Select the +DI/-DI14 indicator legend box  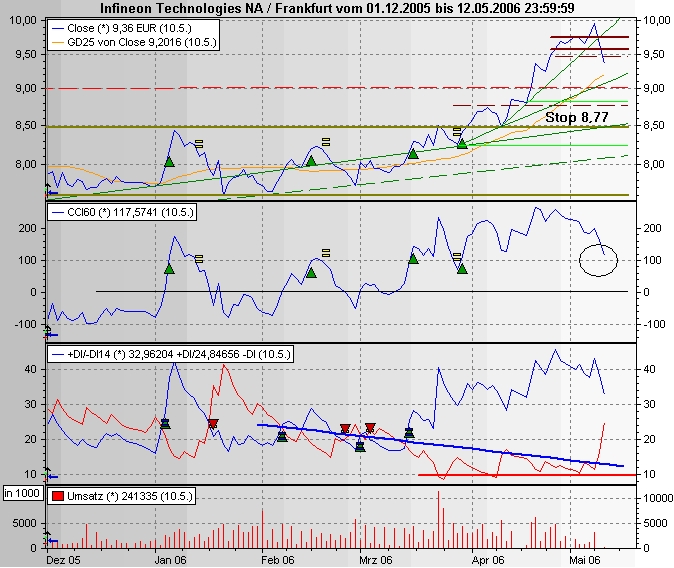point(170,354)
